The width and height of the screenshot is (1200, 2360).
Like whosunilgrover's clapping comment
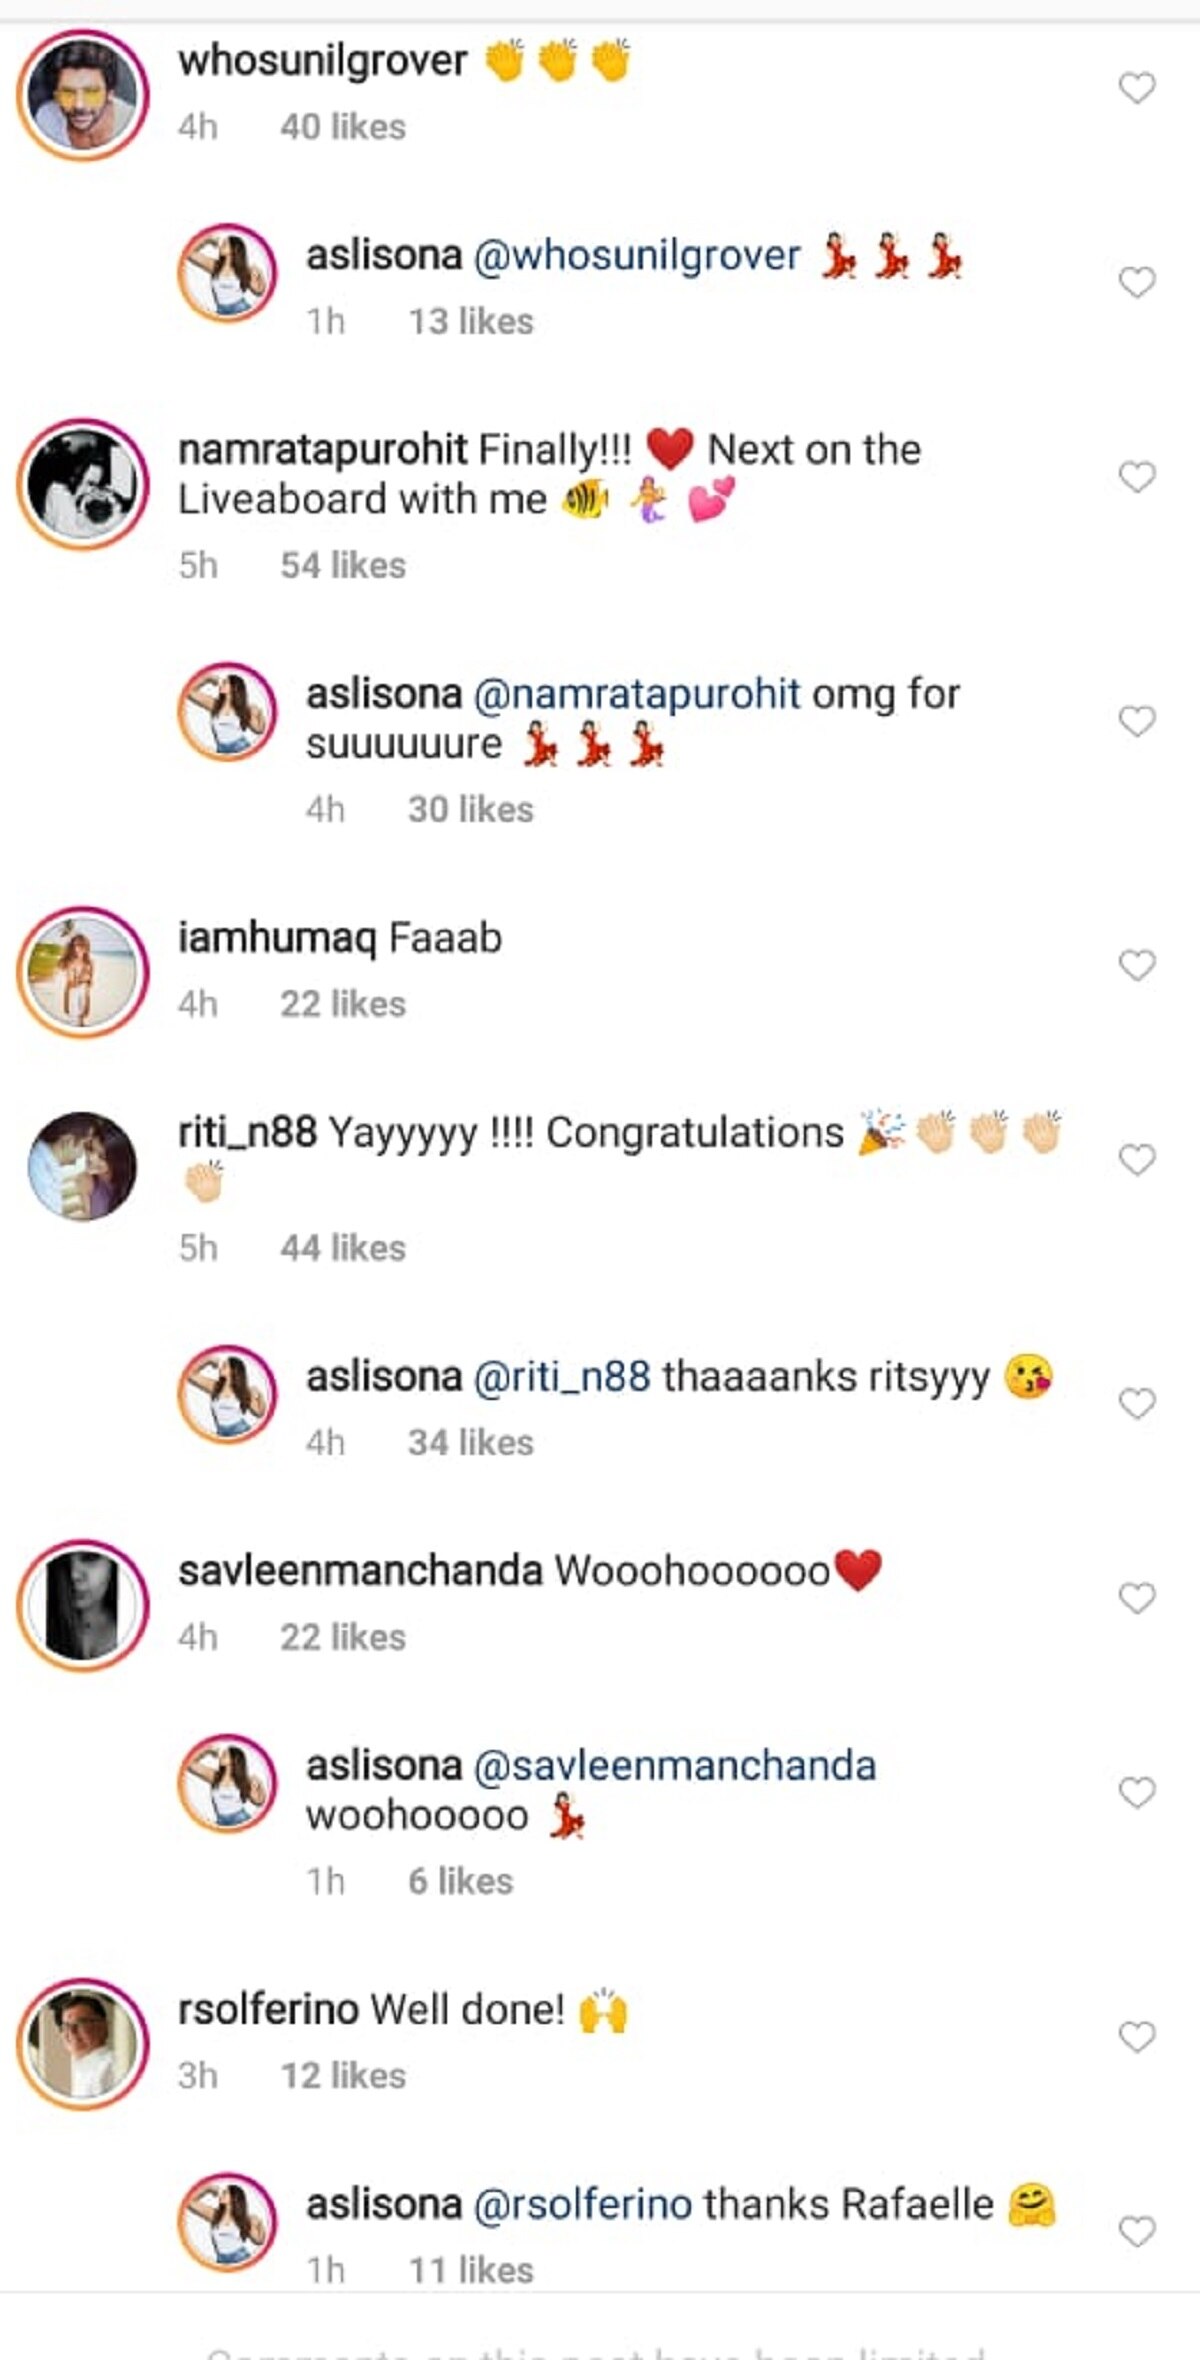1137,89
